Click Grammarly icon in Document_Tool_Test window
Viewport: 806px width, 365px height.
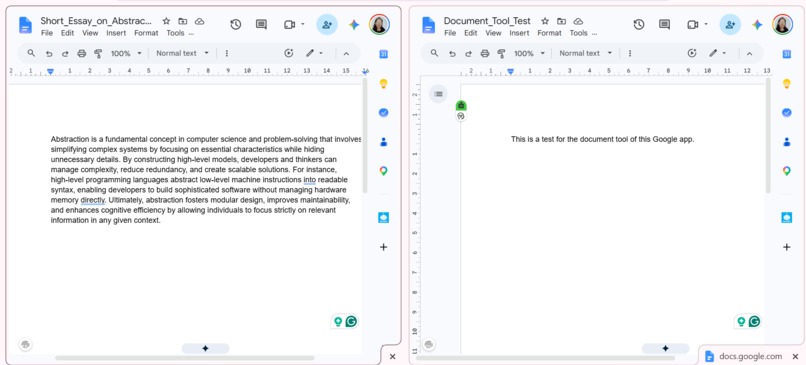point(754,322)
